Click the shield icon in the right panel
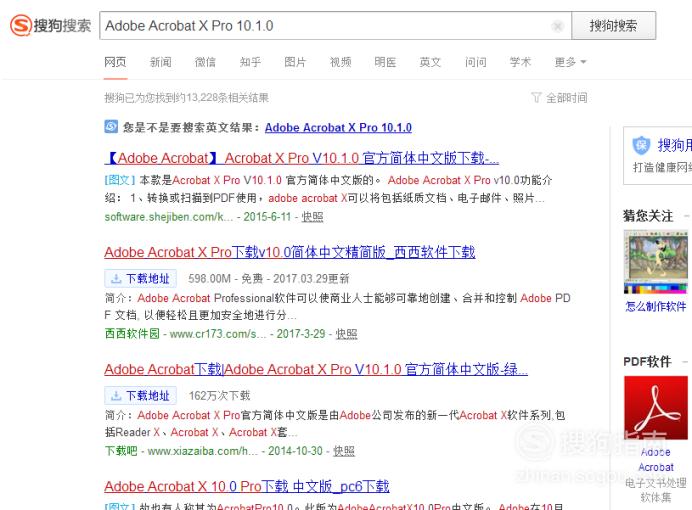The height and width of the screenshot is (510, 692). tap(641, 145)
